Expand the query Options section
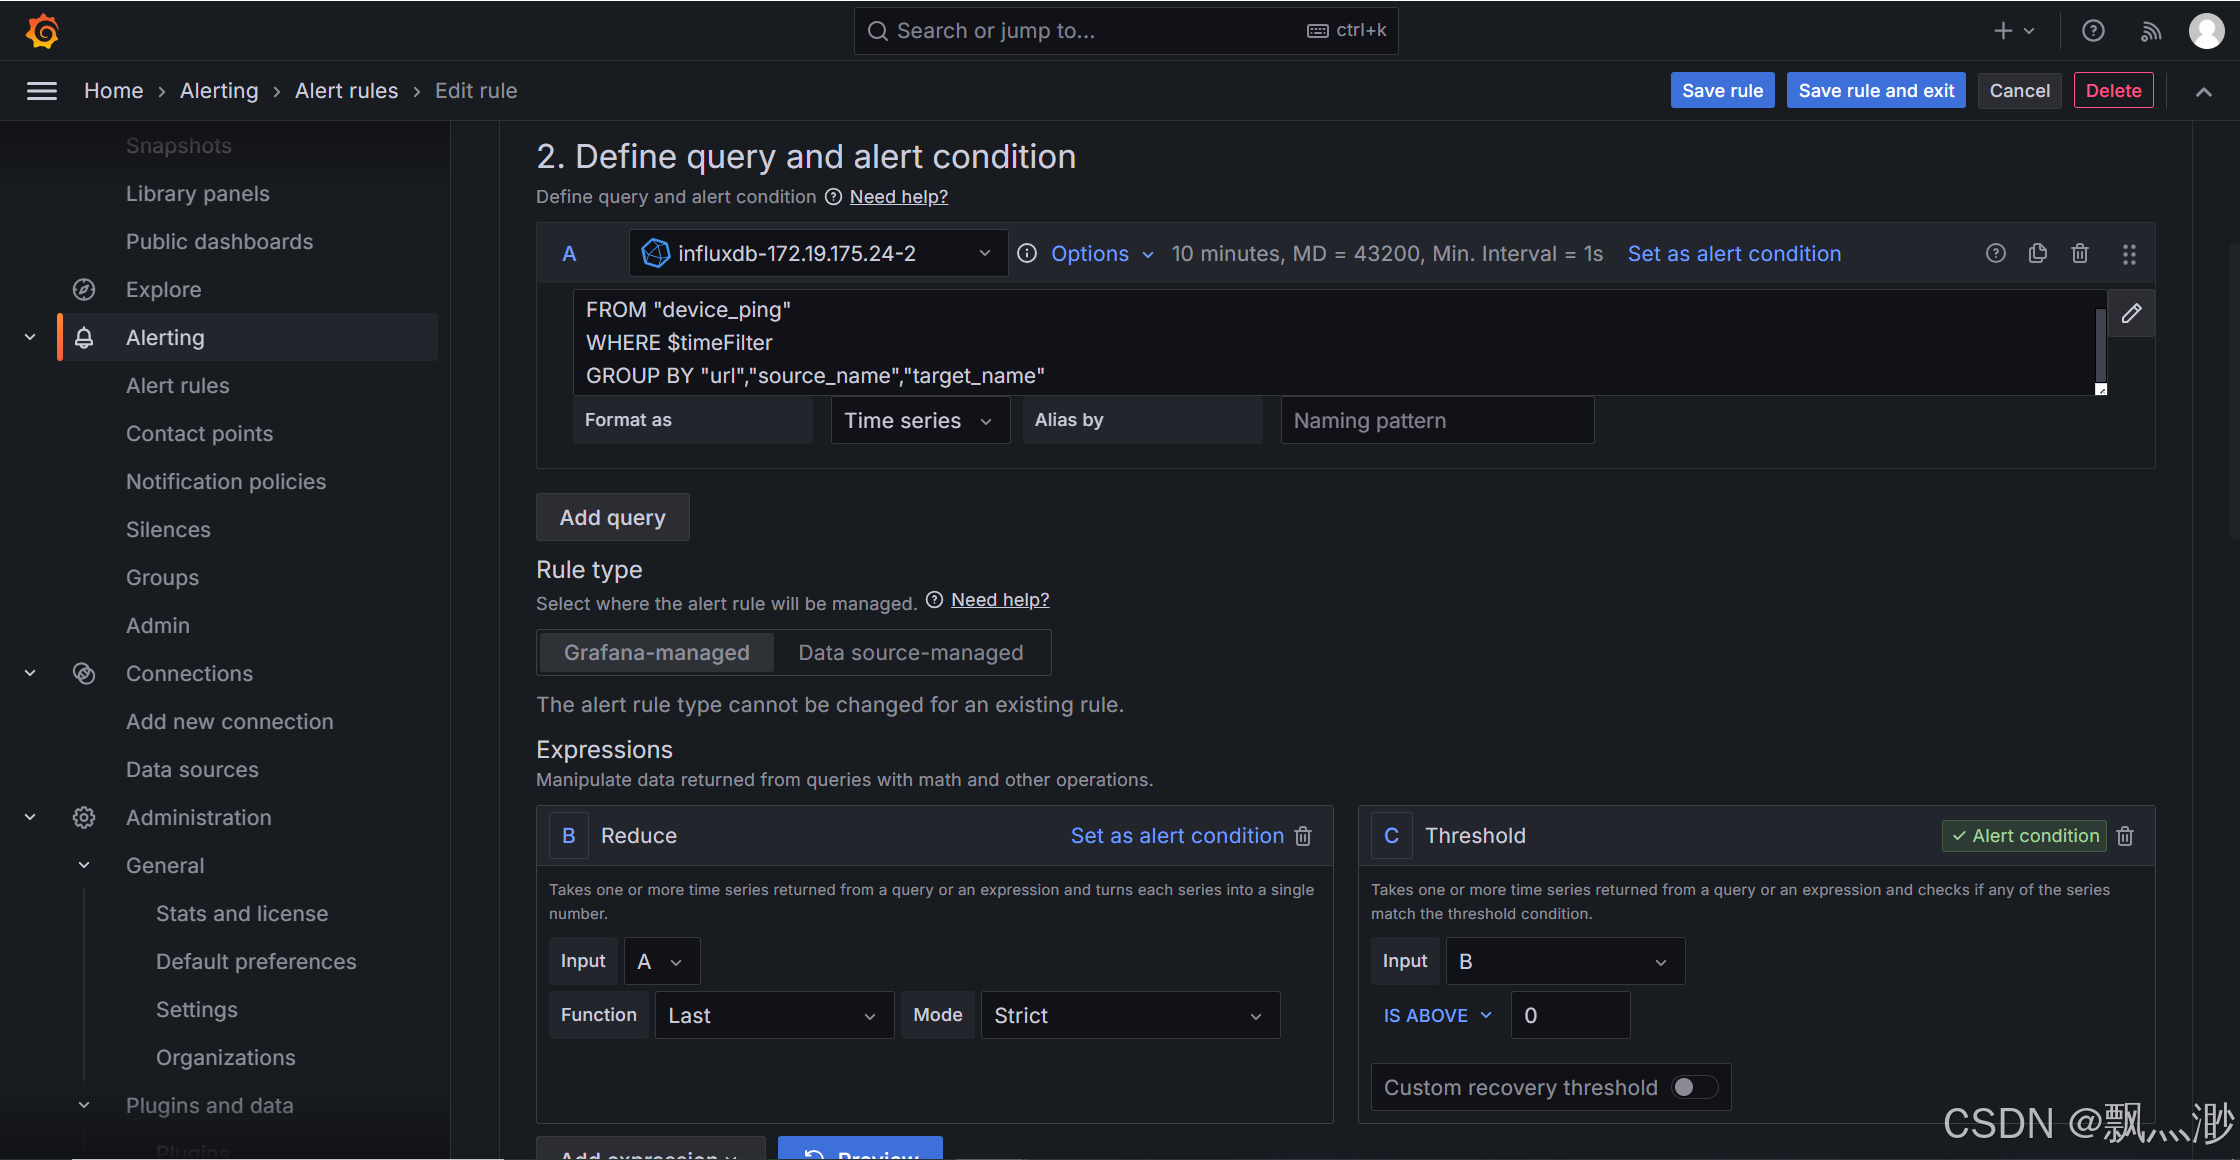 pos(1102,254)
